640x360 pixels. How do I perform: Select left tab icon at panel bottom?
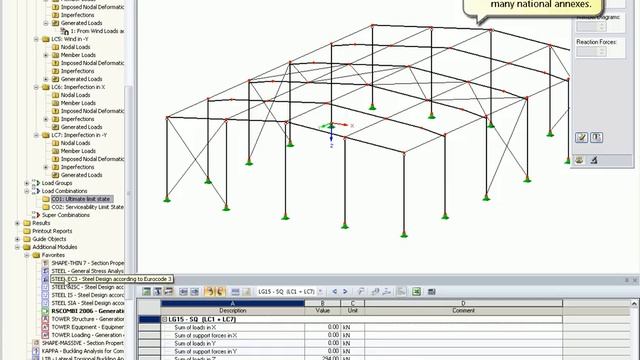pos(579,160)
